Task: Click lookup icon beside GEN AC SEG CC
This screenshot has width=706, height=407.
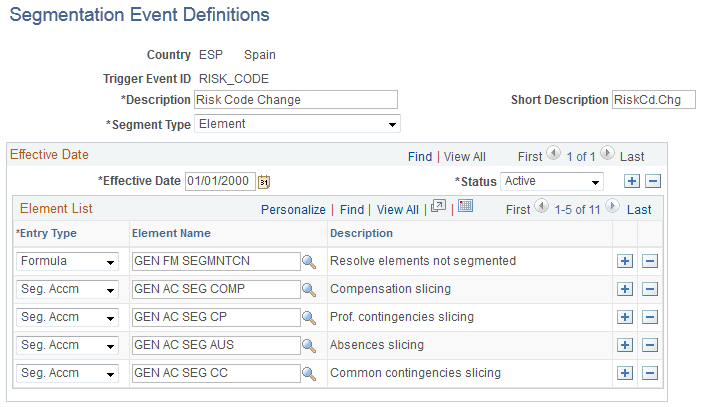Action: 309,373
